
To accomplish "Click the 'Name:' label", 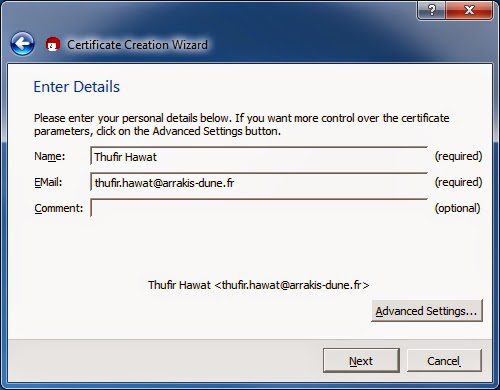I will point(50,156).
